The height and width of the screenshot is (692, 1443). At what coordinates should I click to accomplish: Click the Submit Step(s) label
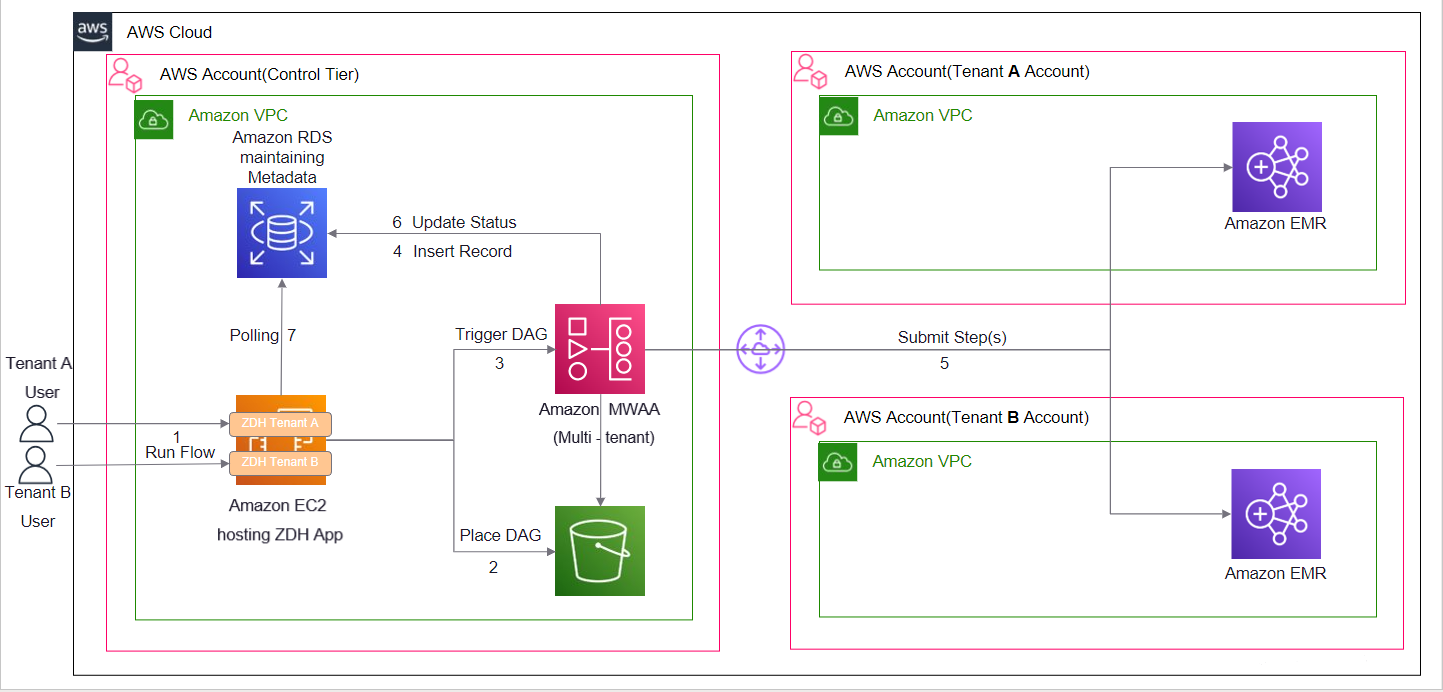pos(952,337)
